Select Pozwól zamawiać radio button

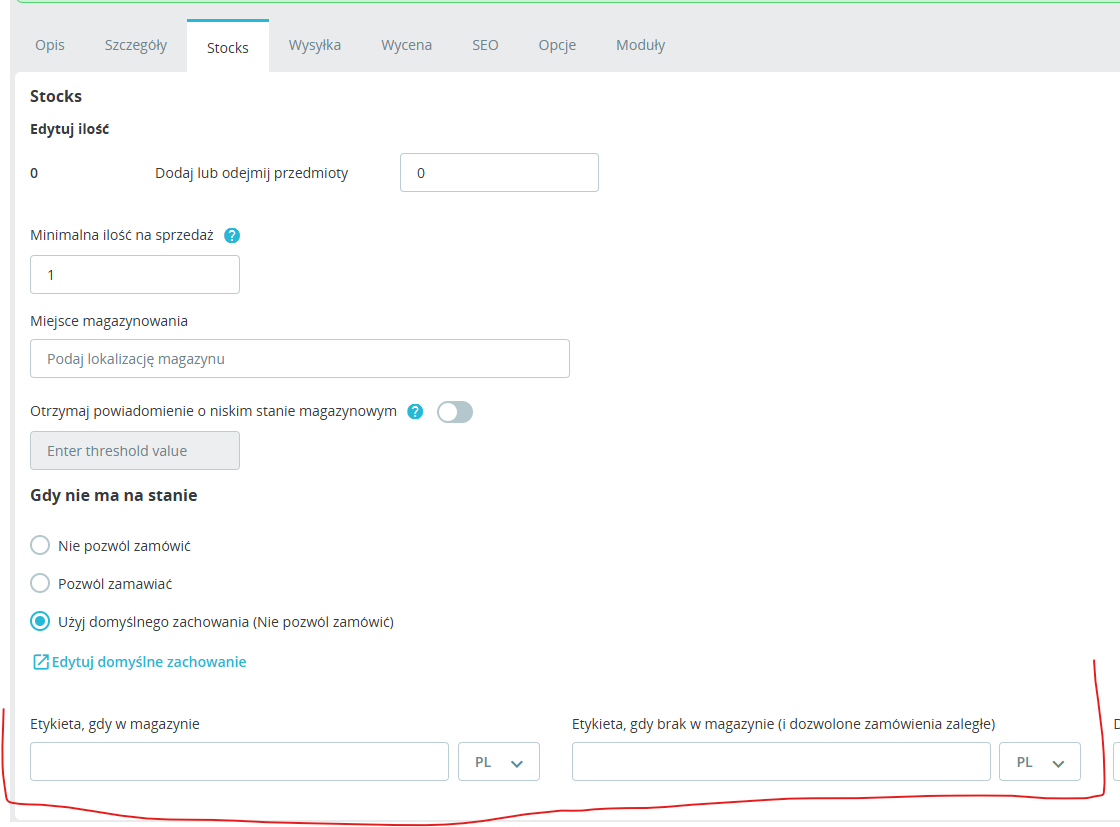pyautogui.click(x=40, y=583)
